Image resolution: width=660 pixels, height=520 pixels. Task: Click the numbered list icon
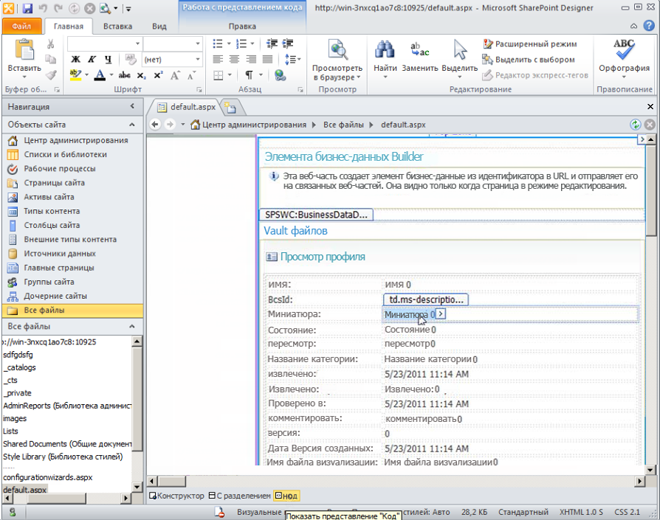(241, 43)
